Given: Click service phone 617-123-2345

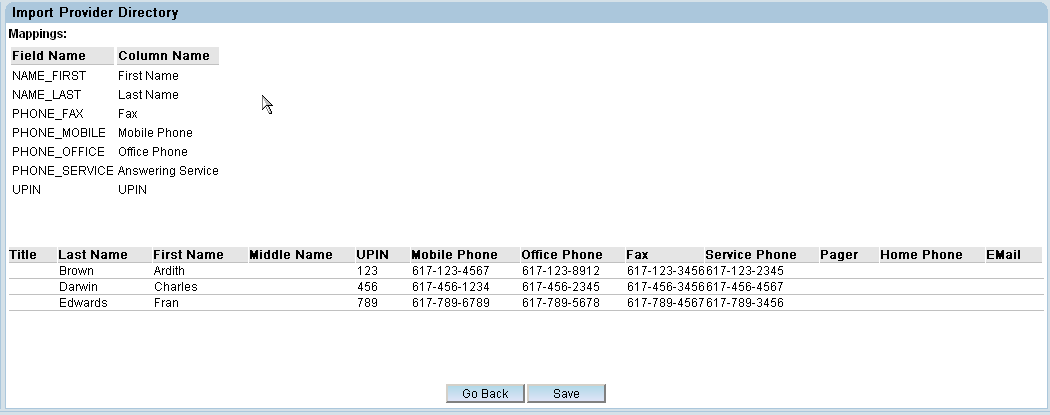Looking at the screenshot, I should 745,271.
